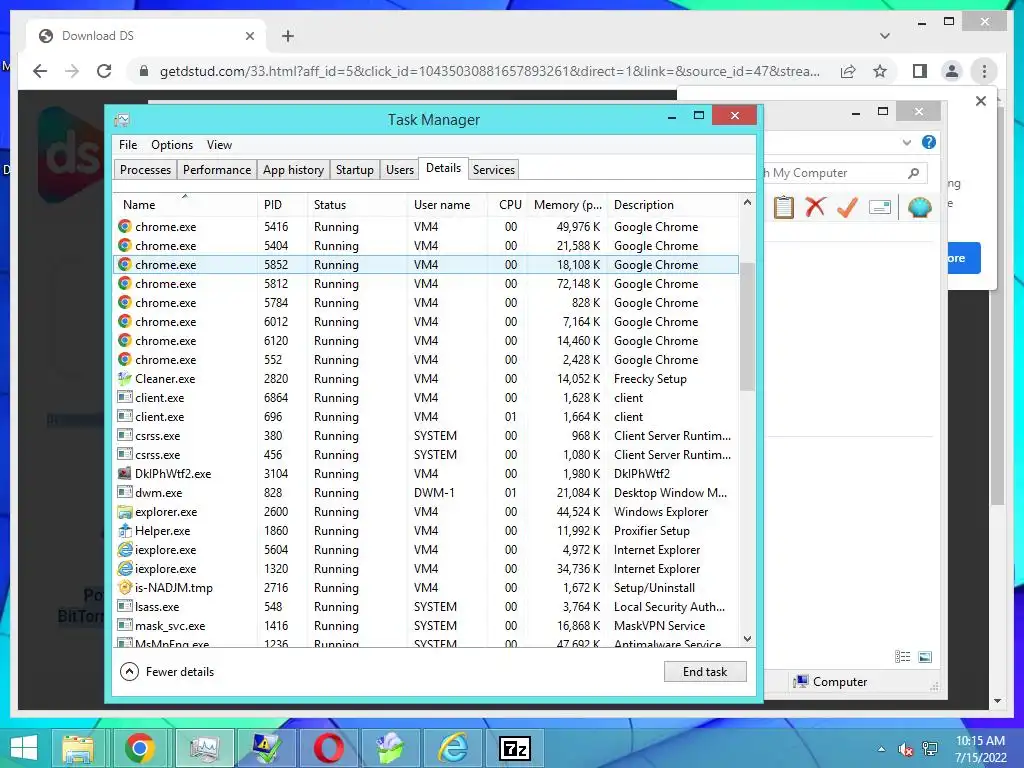Click the red X delete icon in back window
Image resolution: width=1024 pixels, height=768 pixels.
pyautogui.click(x=815, y=207)
